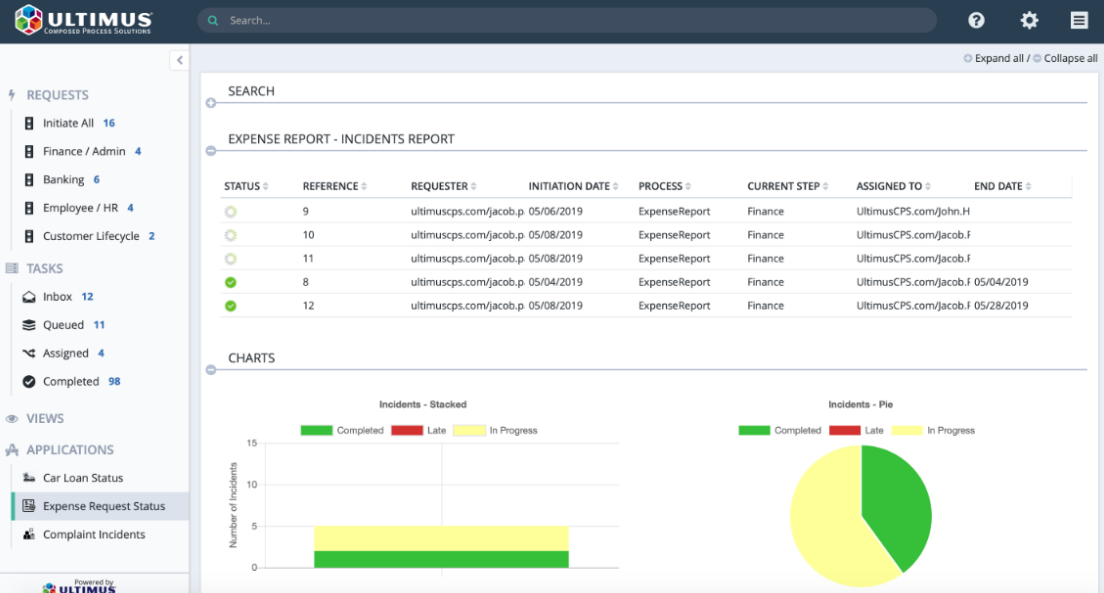The image size is (1104, 593).
Task: Open the help question mark icon
Action: pyautogui.click(x=976, y=20)
